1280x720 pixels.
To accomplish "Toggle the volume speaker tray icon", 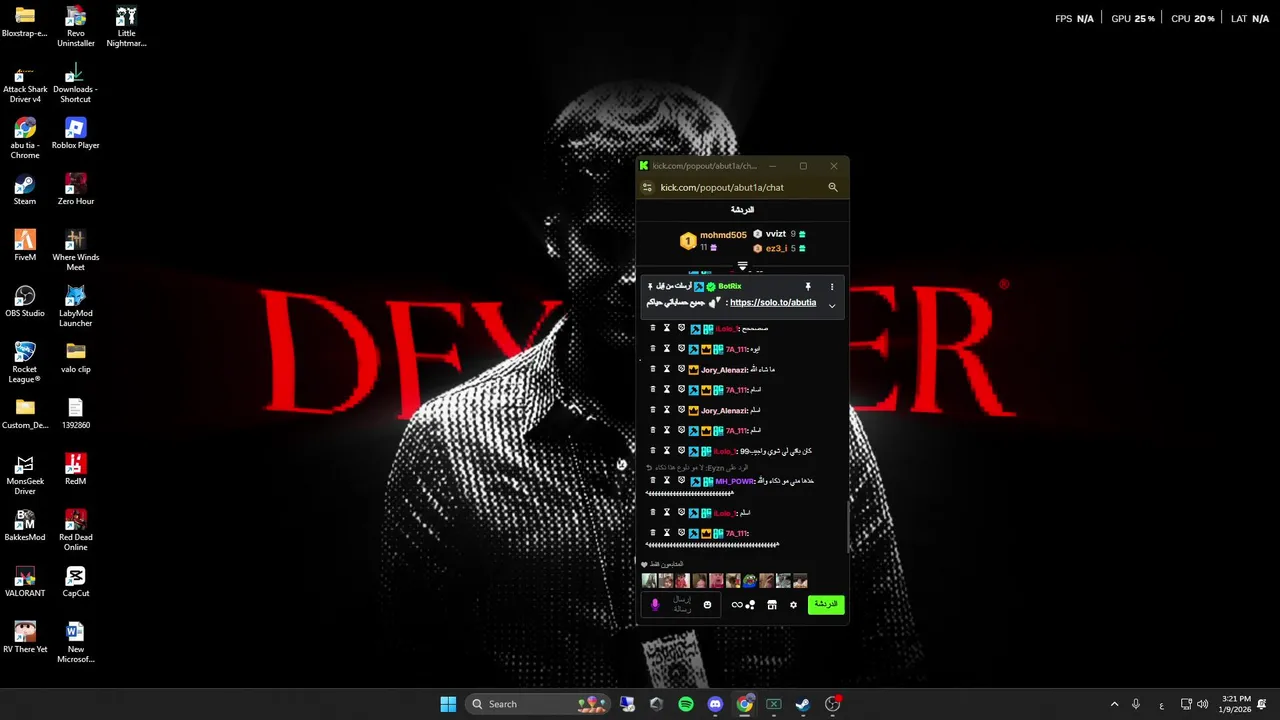I will coord(1202,704).
